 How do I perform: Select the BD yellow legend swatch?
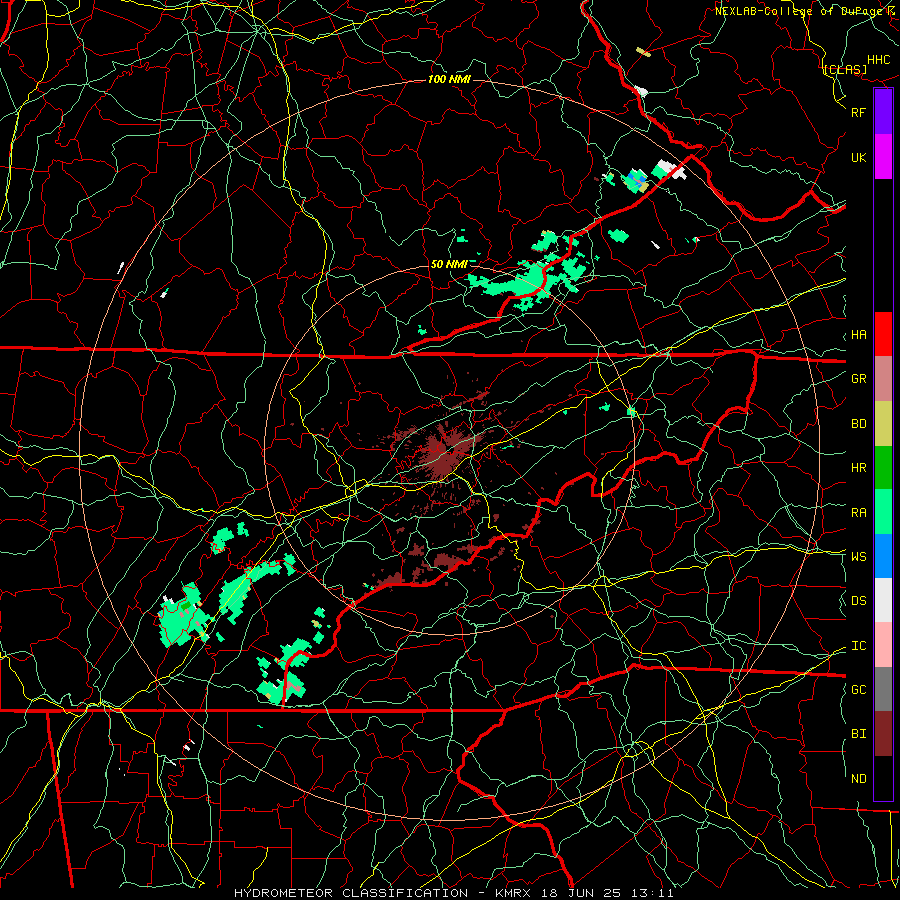883,424
